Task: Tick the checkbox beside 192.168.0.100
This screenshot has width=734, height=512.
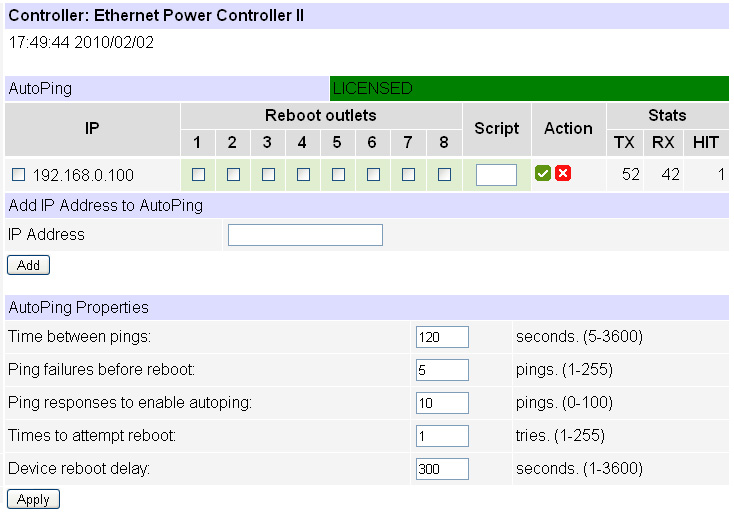Action: point(18,175)
